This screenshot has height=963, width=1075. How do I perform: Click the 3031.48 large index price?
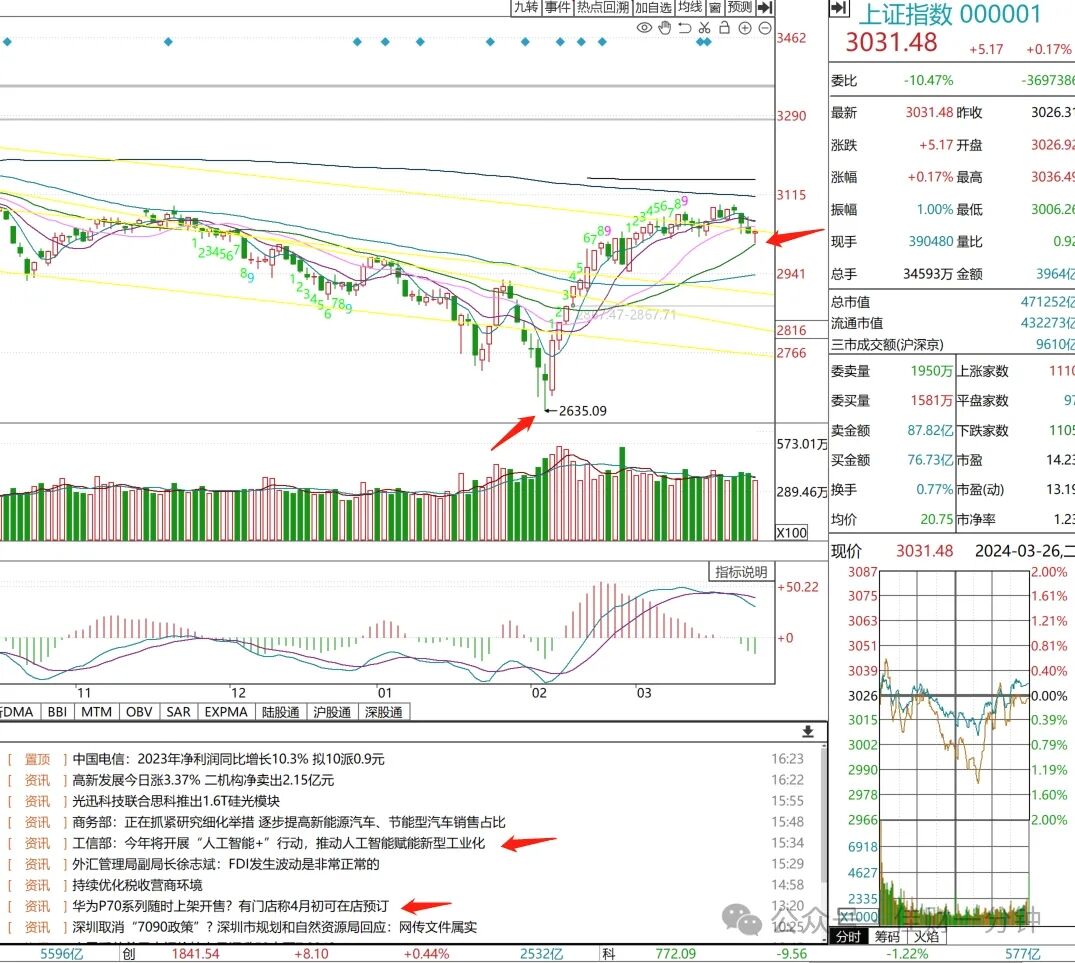click(891, 42)
